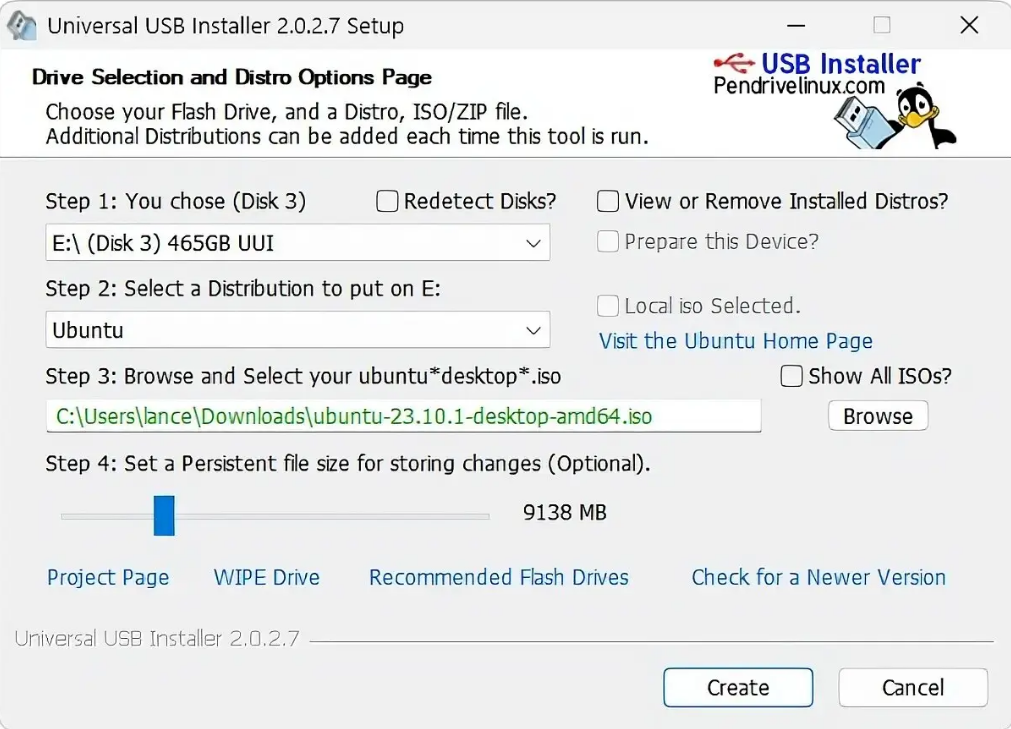Viewport: 1011px width, 729px height.
Task: Click the persistent file size slider handle
Action: coord(164,515)
